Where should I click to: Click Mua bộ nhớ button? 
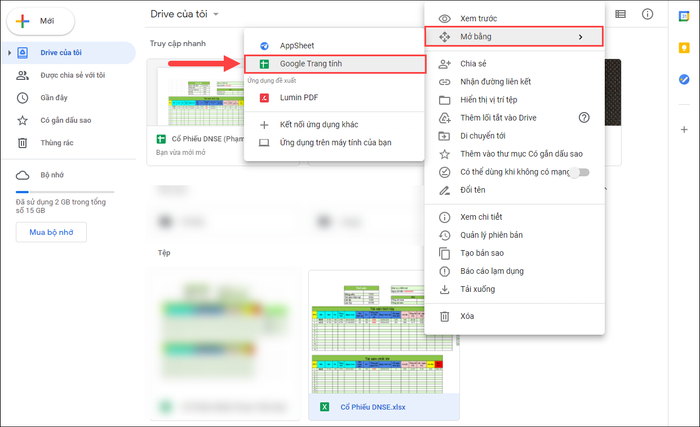(x=51, y=232)
